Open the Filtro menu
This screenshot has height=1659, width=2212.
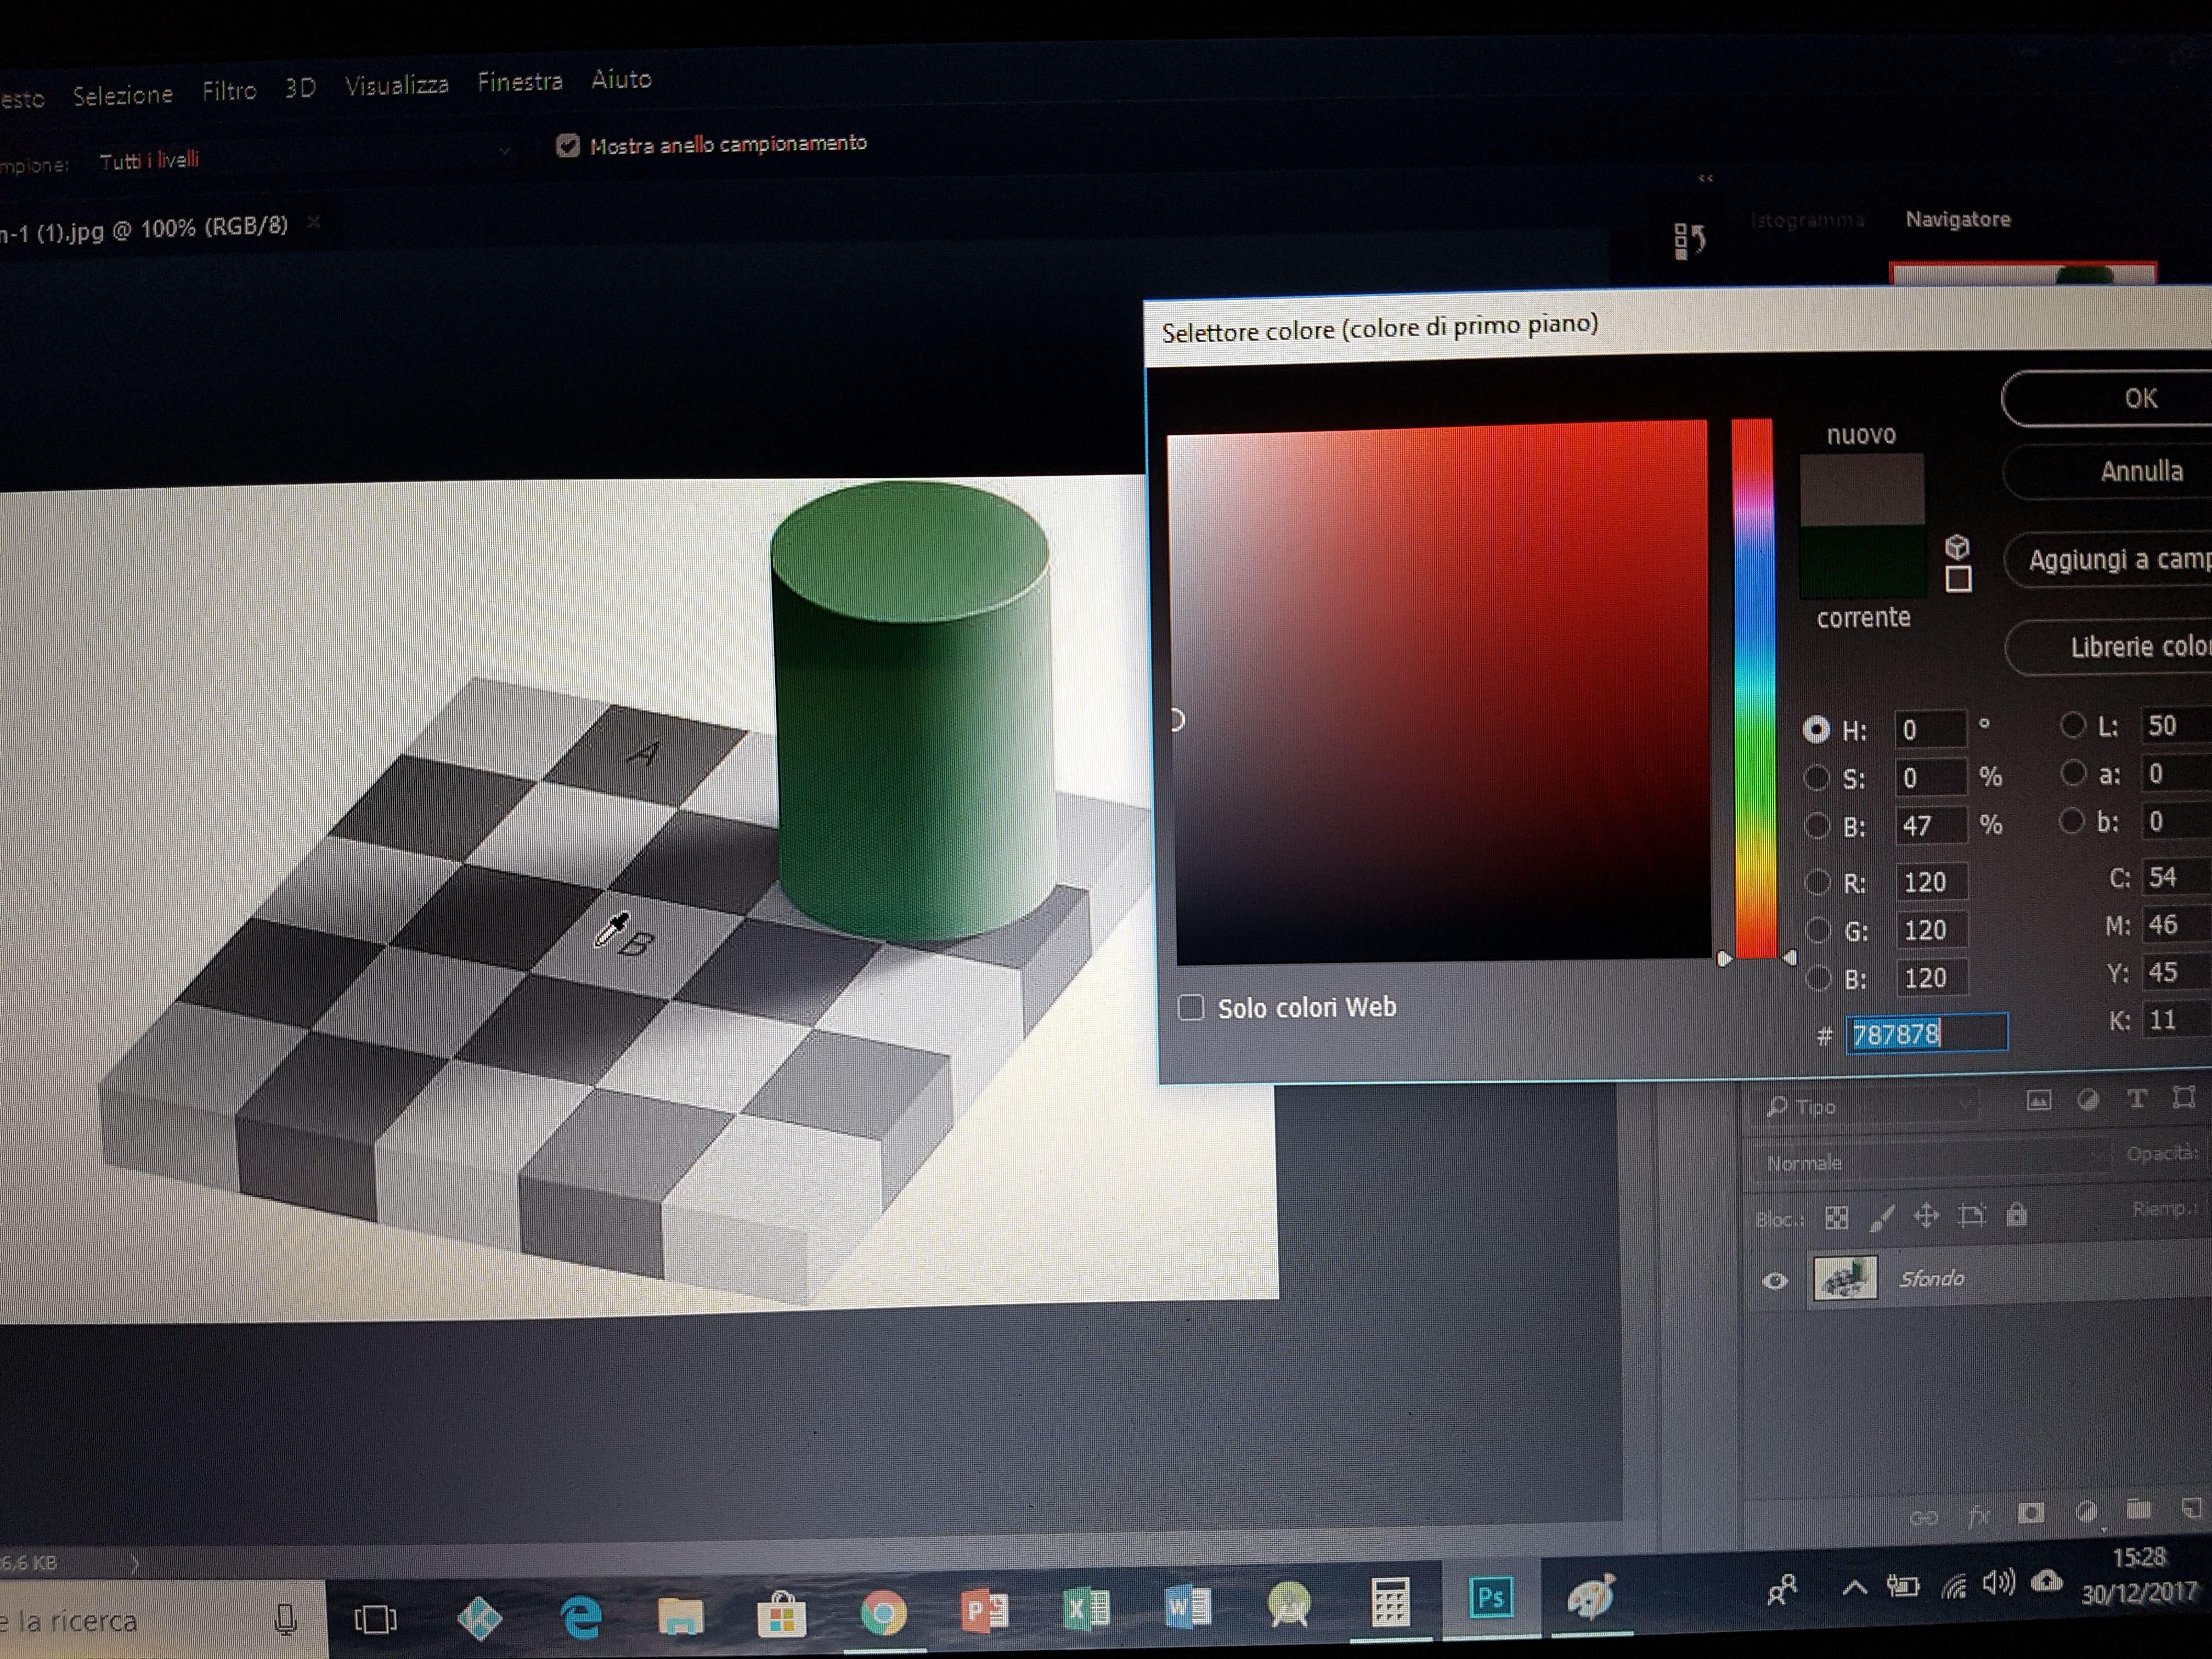coord(229,91)
